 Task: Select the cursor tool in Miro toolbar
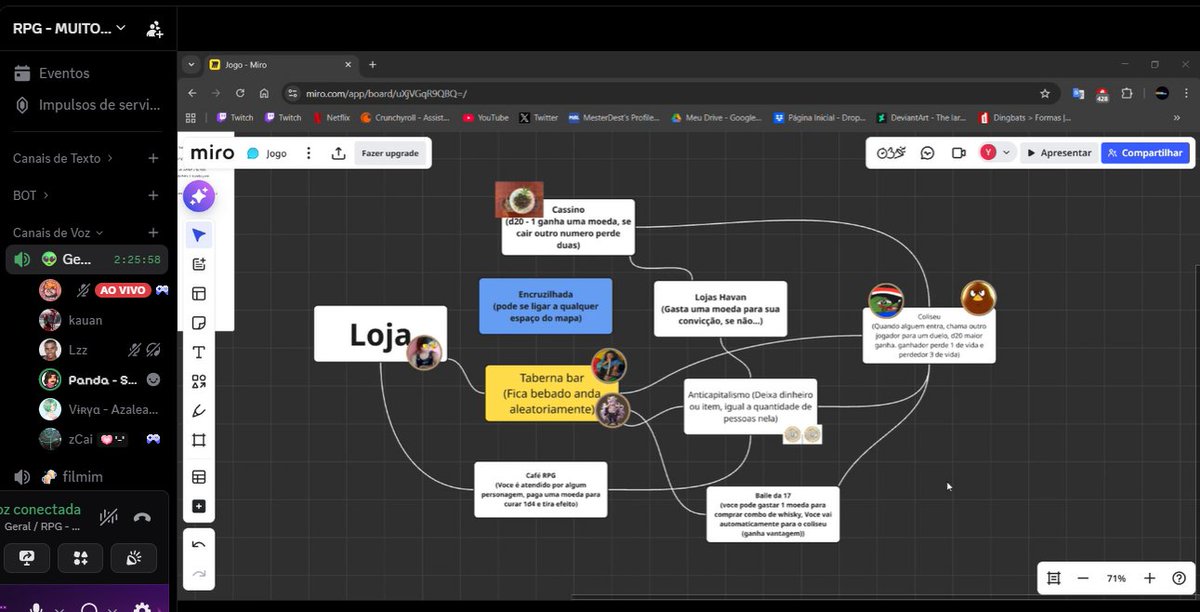point(198,236)
